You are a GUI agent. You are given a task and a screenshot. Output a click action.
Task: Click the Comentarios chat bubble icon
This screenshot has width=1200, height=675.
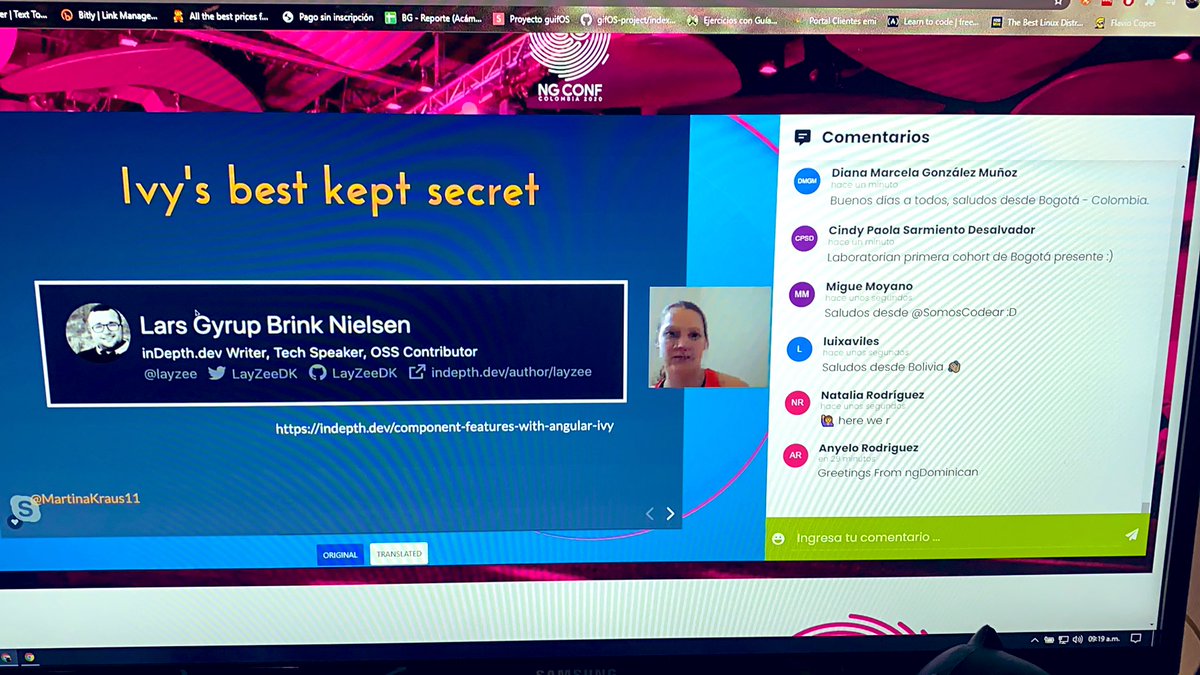pyautogui.click(x=802, y=138)
